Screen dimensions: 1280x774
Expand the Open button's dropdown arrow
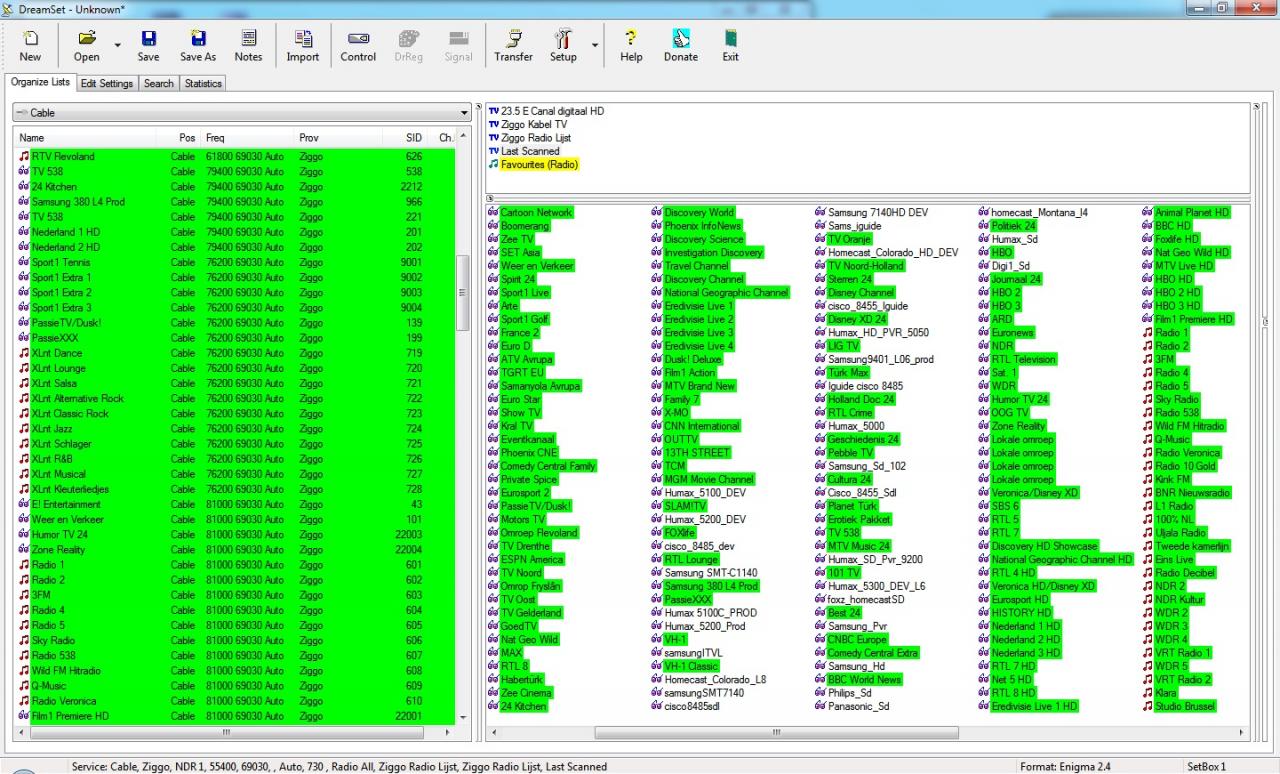click(117, 46)
